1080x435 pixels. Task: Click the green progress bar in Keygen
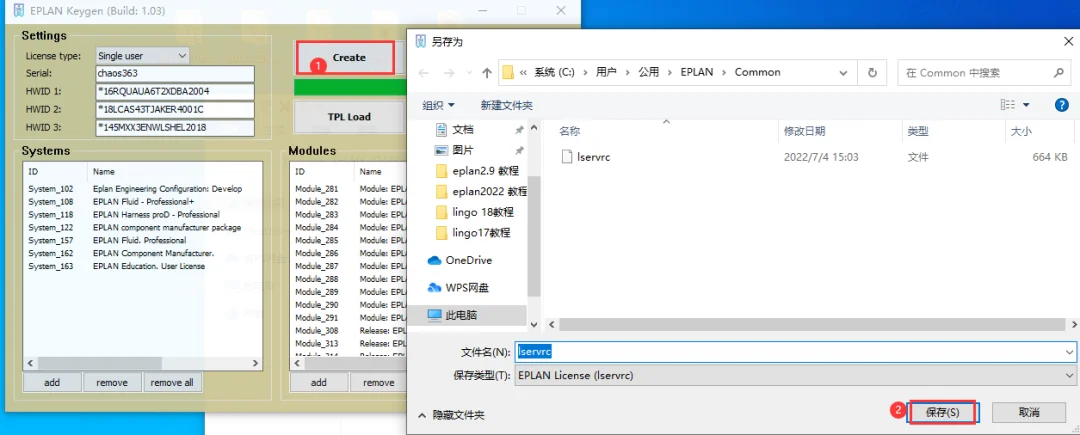(x=348, y=88)
